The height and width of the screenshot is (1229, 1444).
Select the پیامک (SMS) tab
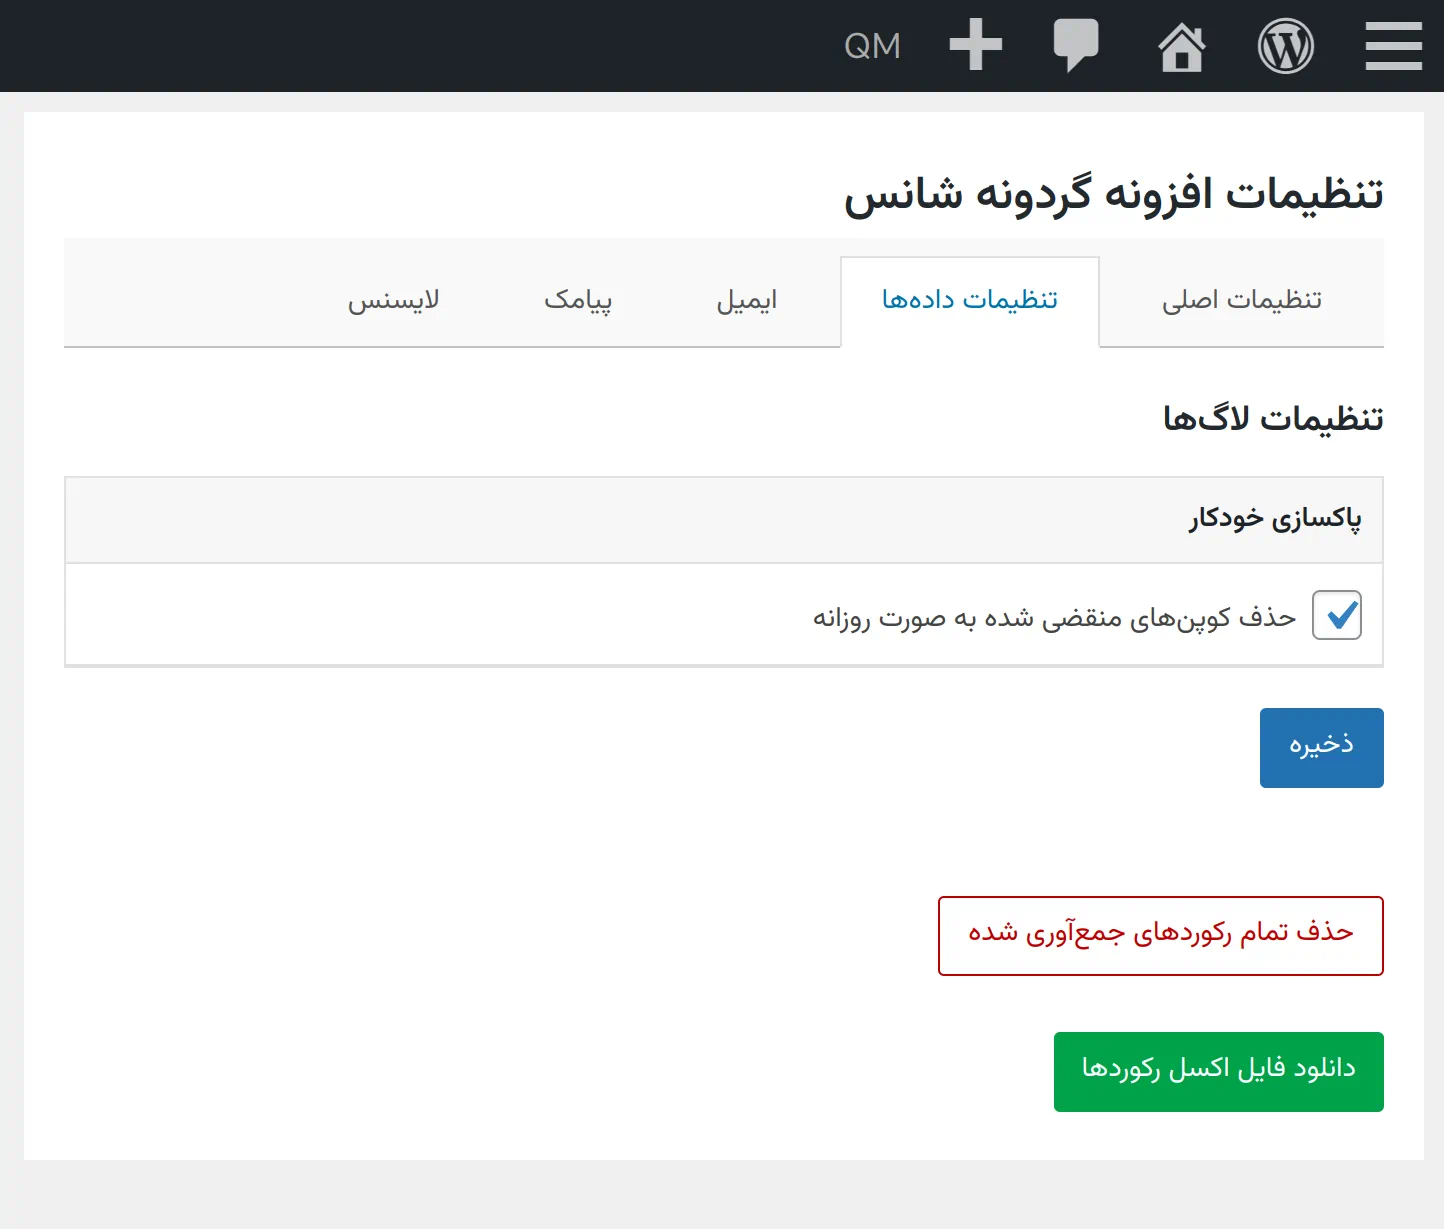[x=580, y=300]
